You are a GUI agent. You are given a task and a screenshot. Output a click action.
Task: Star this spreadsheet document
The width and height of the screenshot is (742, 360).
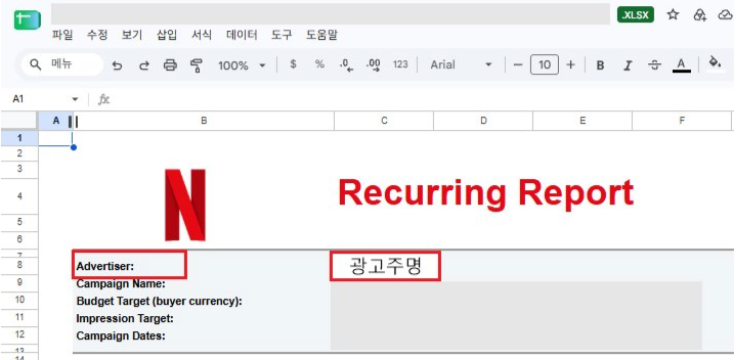click(x=672, y=15)
